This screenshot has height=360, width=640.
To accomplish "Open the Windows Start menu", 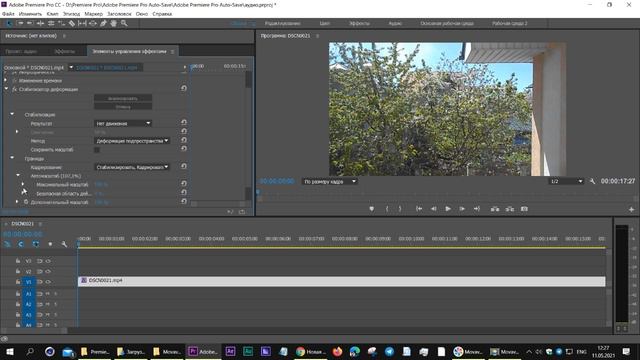I will point(9,351).
